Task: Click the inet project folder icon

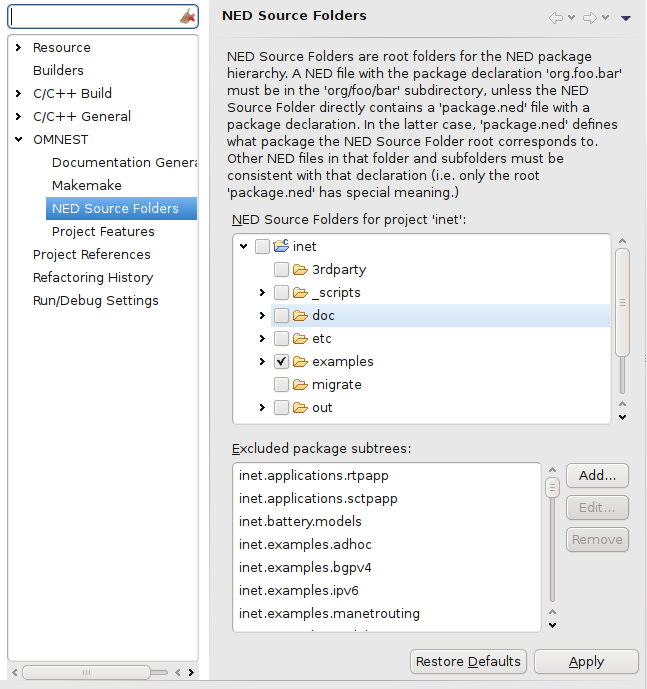Action: [x=281, y=246]
